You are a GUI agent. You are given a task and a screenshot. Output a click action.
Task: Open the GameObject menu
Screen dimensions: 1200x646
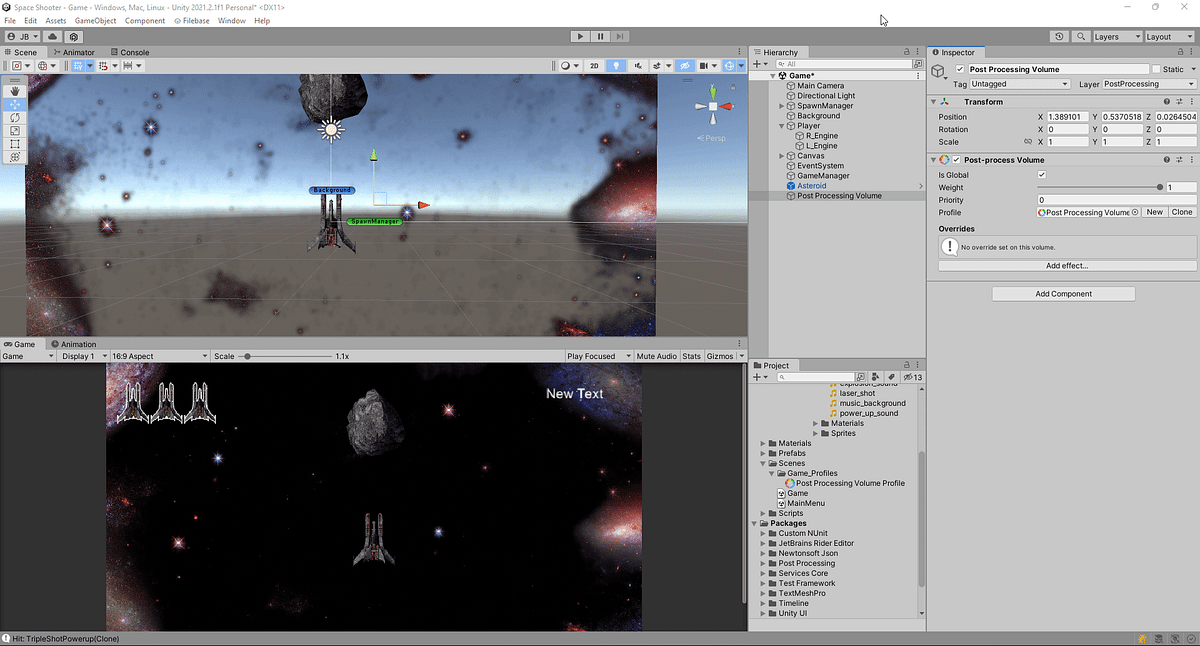click(x=95, y=20)
